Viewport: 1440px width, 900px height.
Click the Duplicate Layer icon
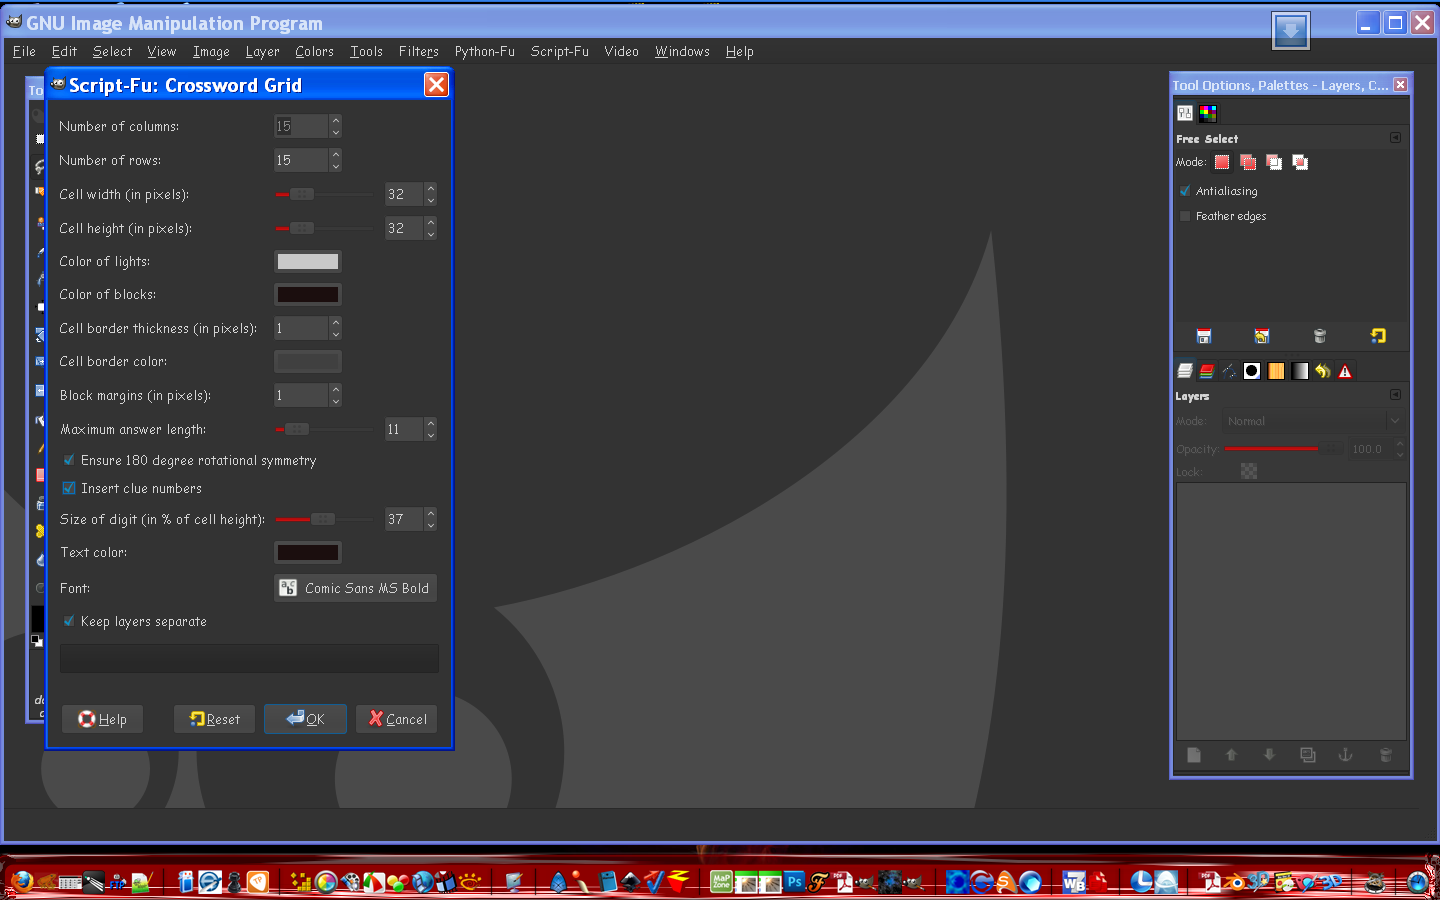(x=1307, y=755)
